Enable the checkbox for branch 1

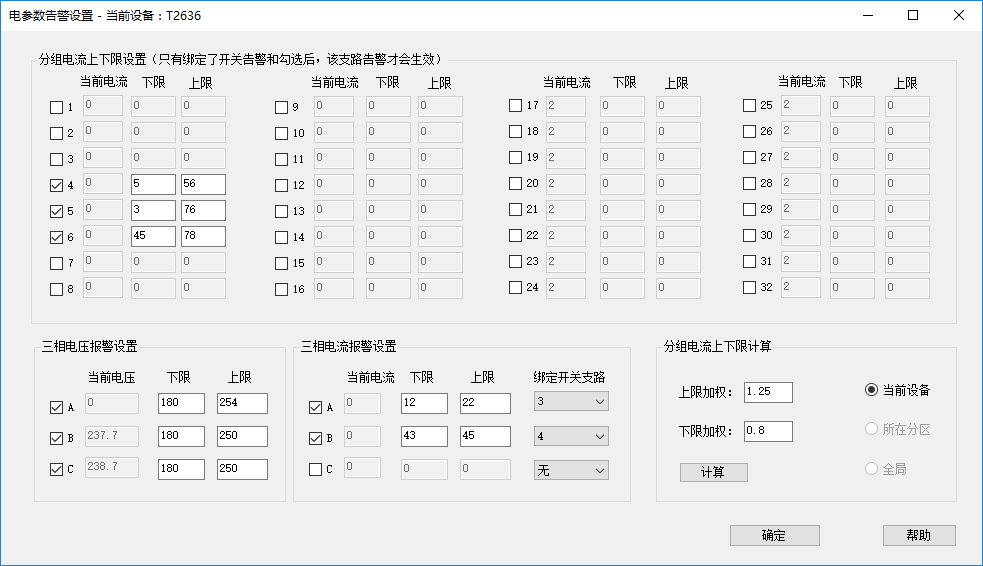(56, 107)
